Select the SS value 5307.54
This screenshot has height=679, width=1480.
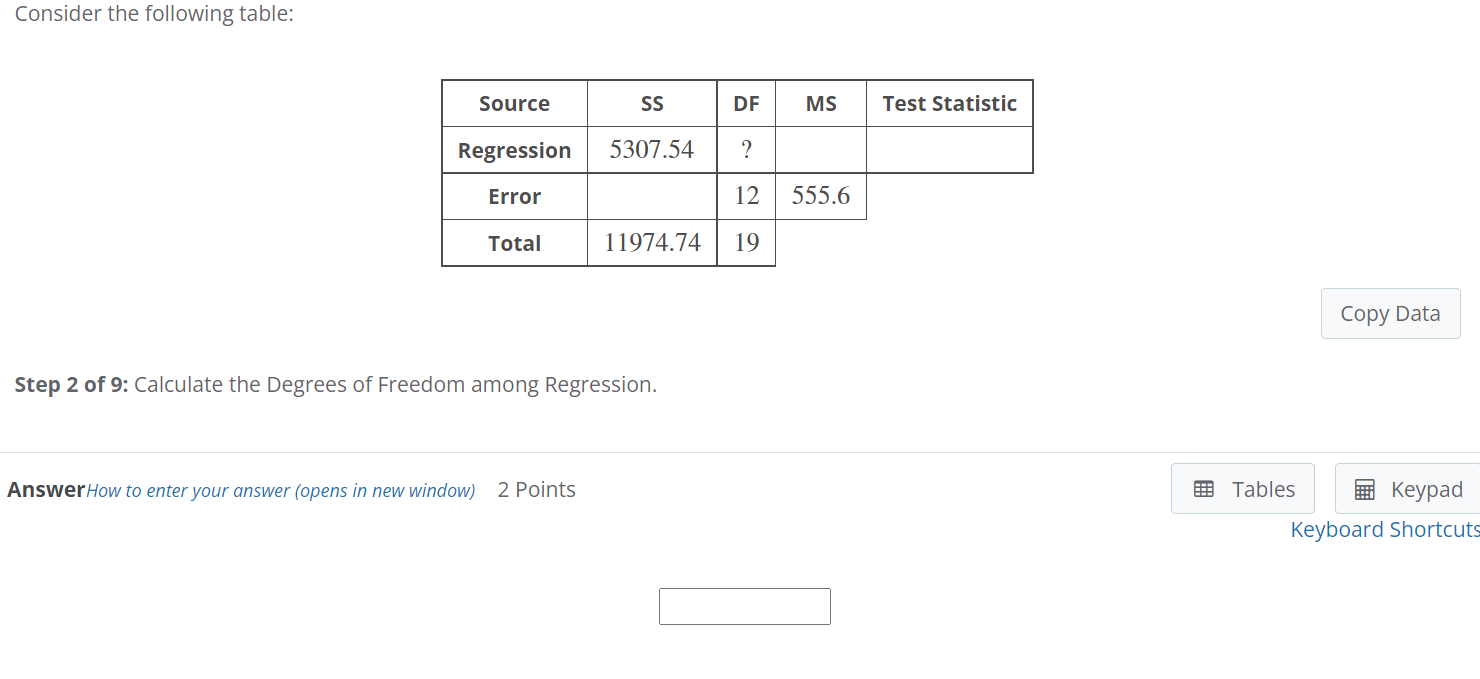click(652, 149)
